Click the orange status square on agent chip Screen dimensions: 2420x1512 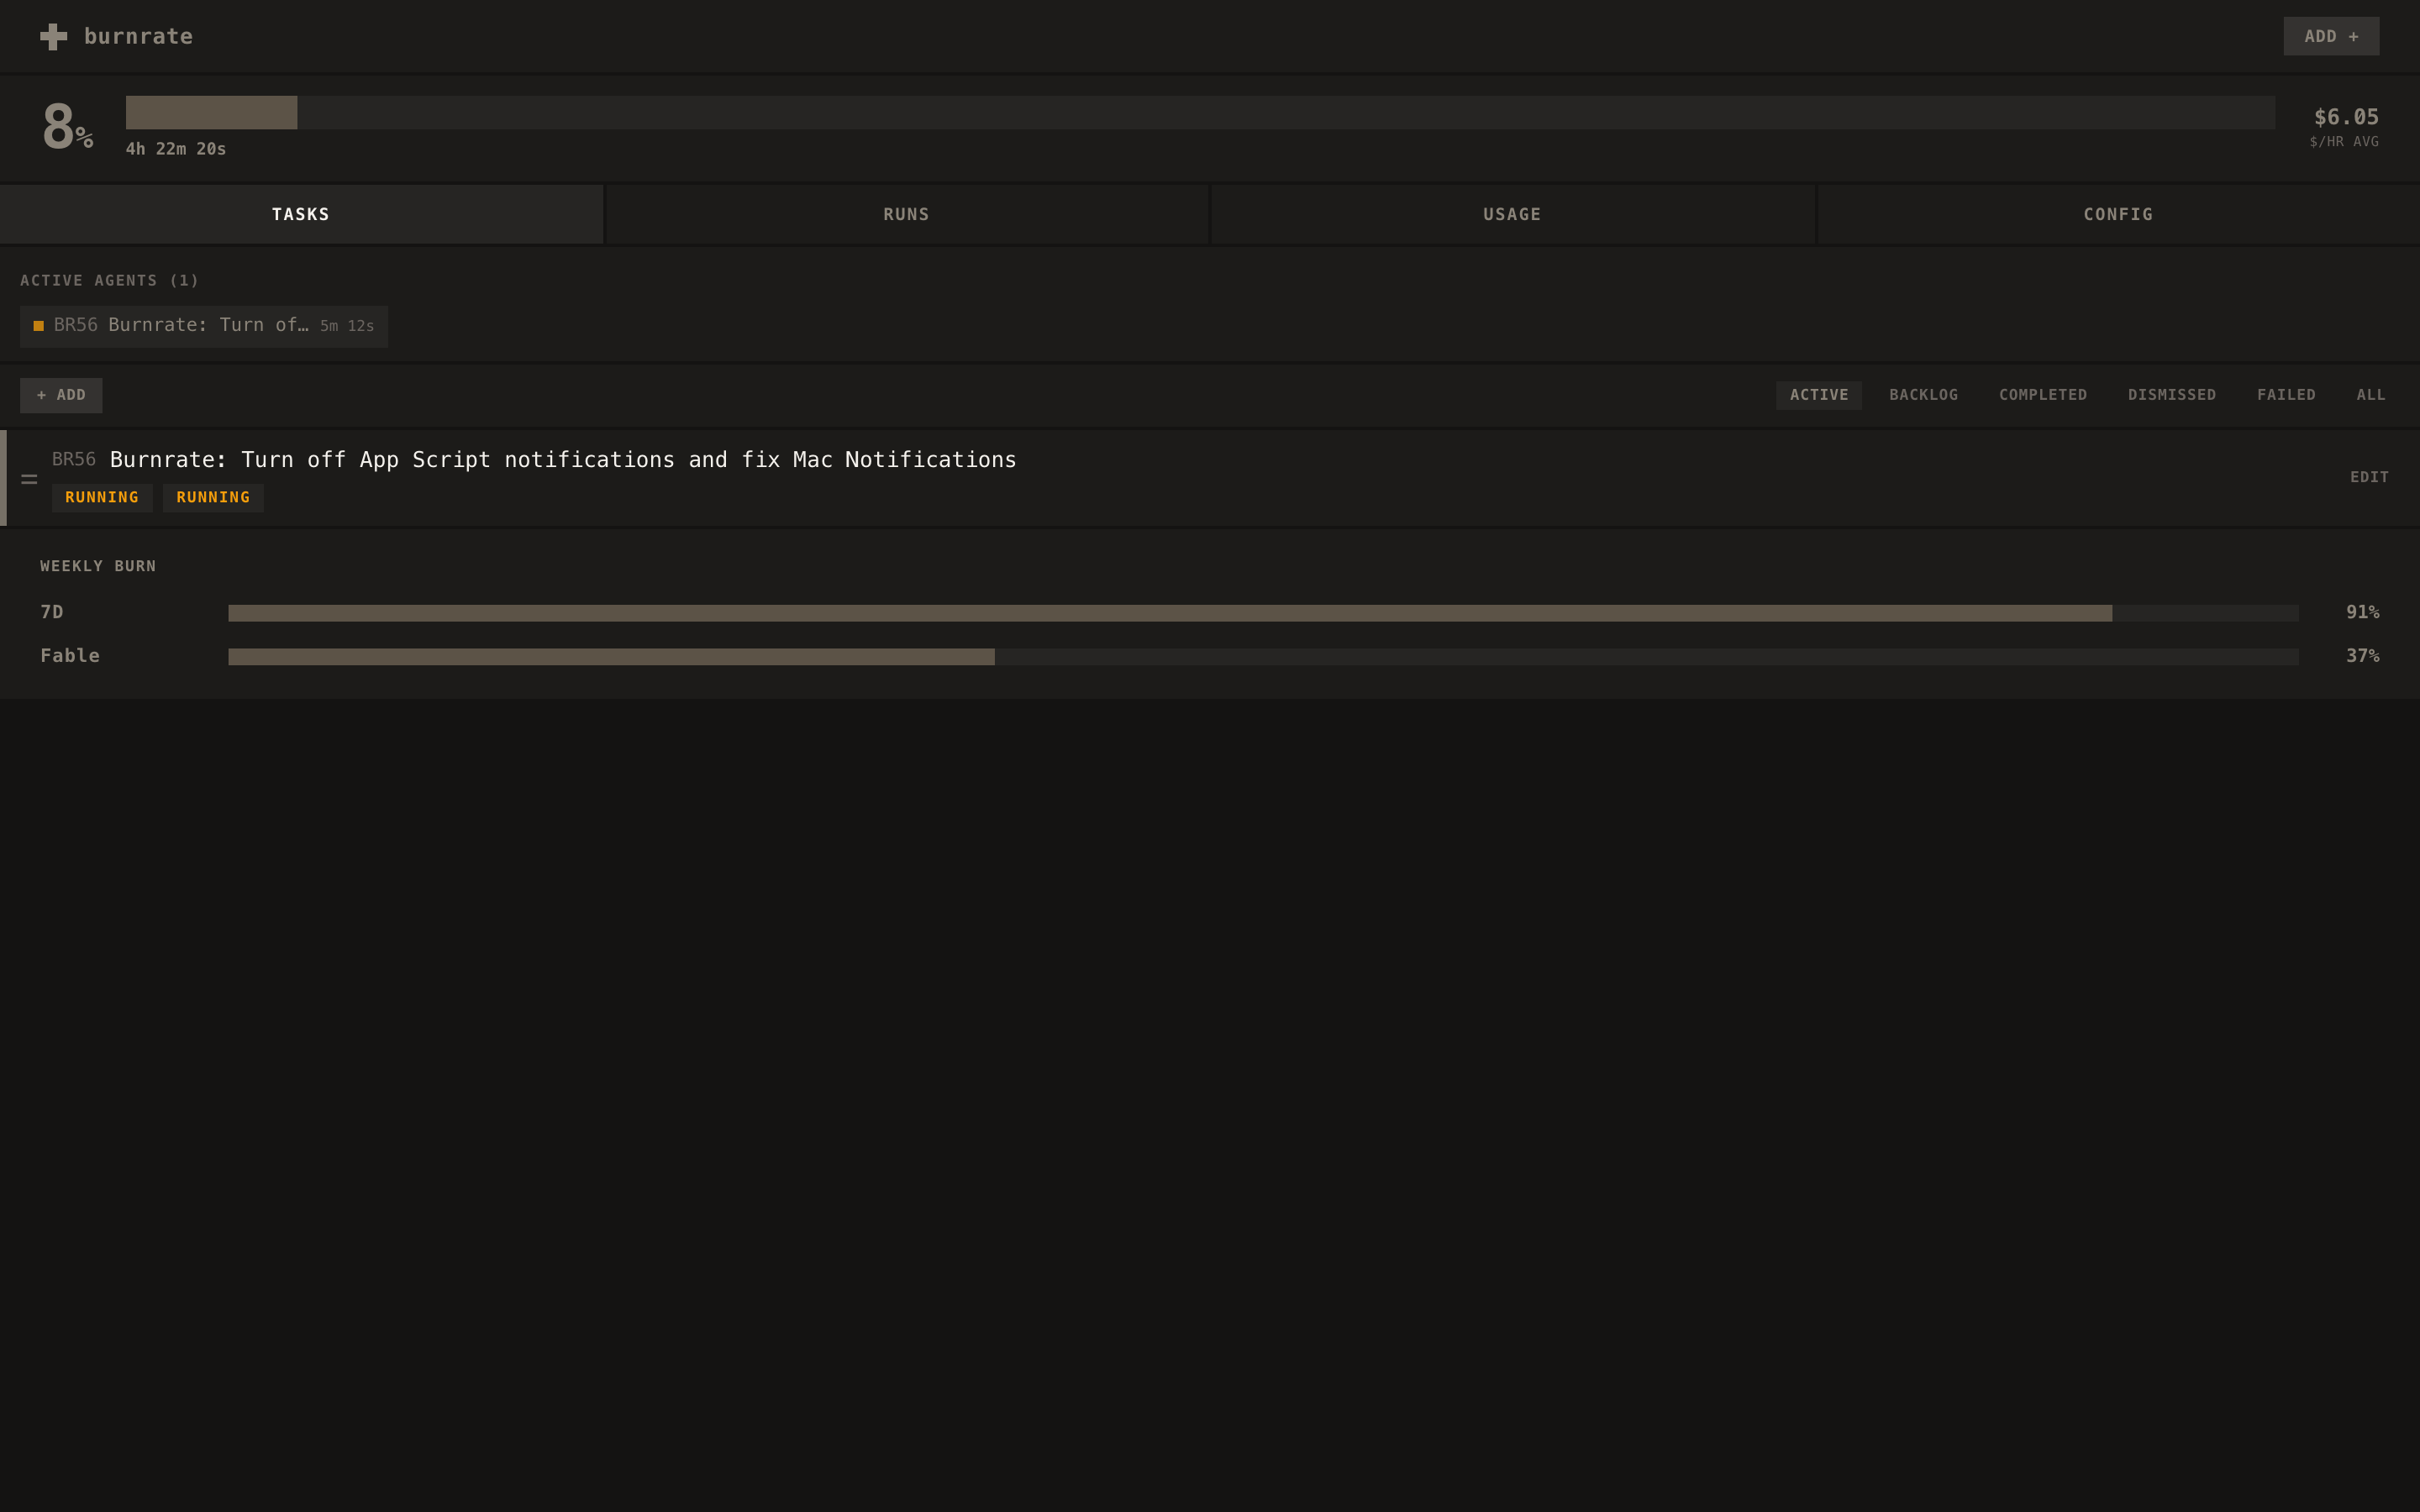tap(38, 326)
